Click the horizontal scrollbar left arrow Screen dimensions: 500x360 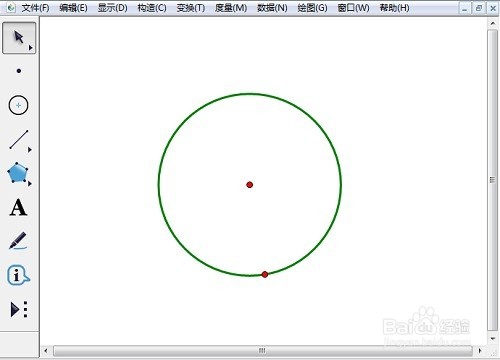click(x=46, y=351)
